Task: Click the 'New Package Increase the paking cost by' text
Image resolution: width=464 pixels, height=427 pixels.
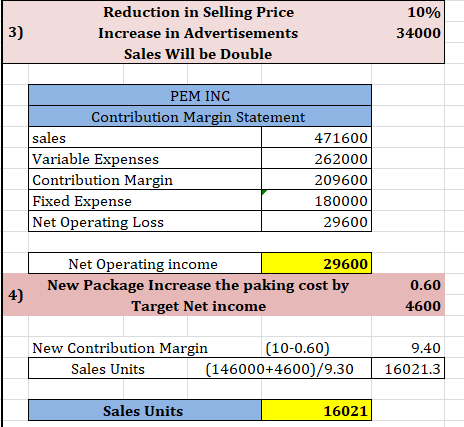Action: pos(198,285)
